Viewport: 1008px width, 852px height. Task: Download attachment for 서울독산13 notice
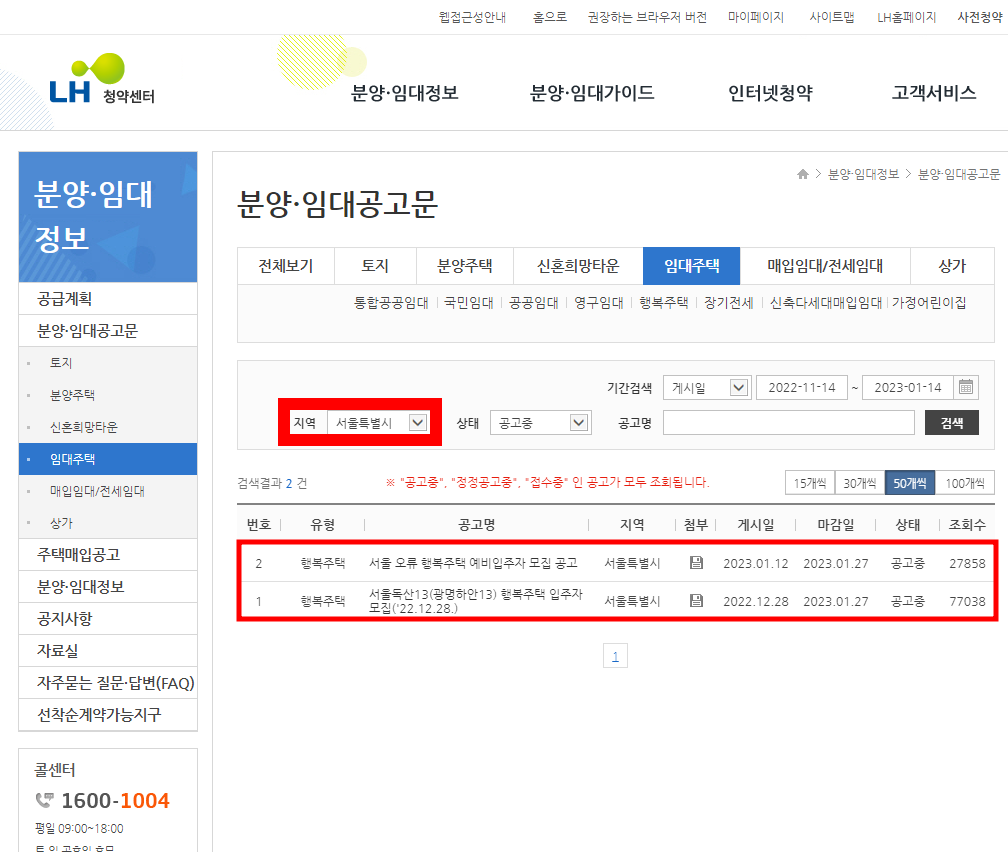[x=696, y=601]
